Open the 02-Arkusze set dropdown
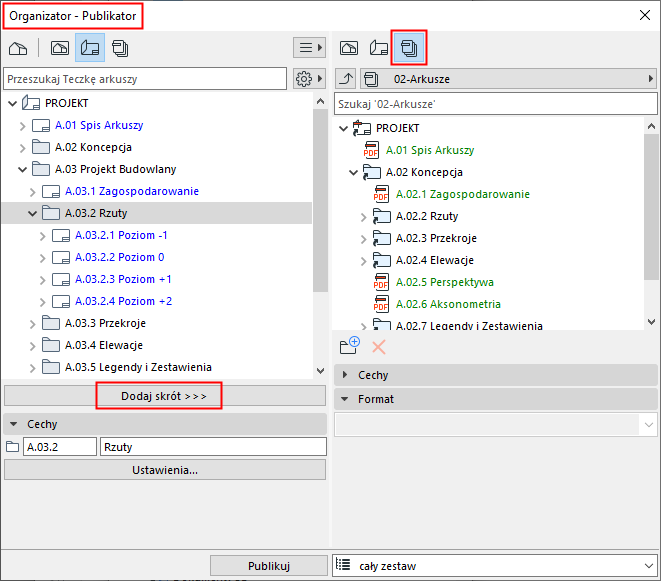Image resolution: width=661 pixels, height=581 pixels. tap(508, 79)
